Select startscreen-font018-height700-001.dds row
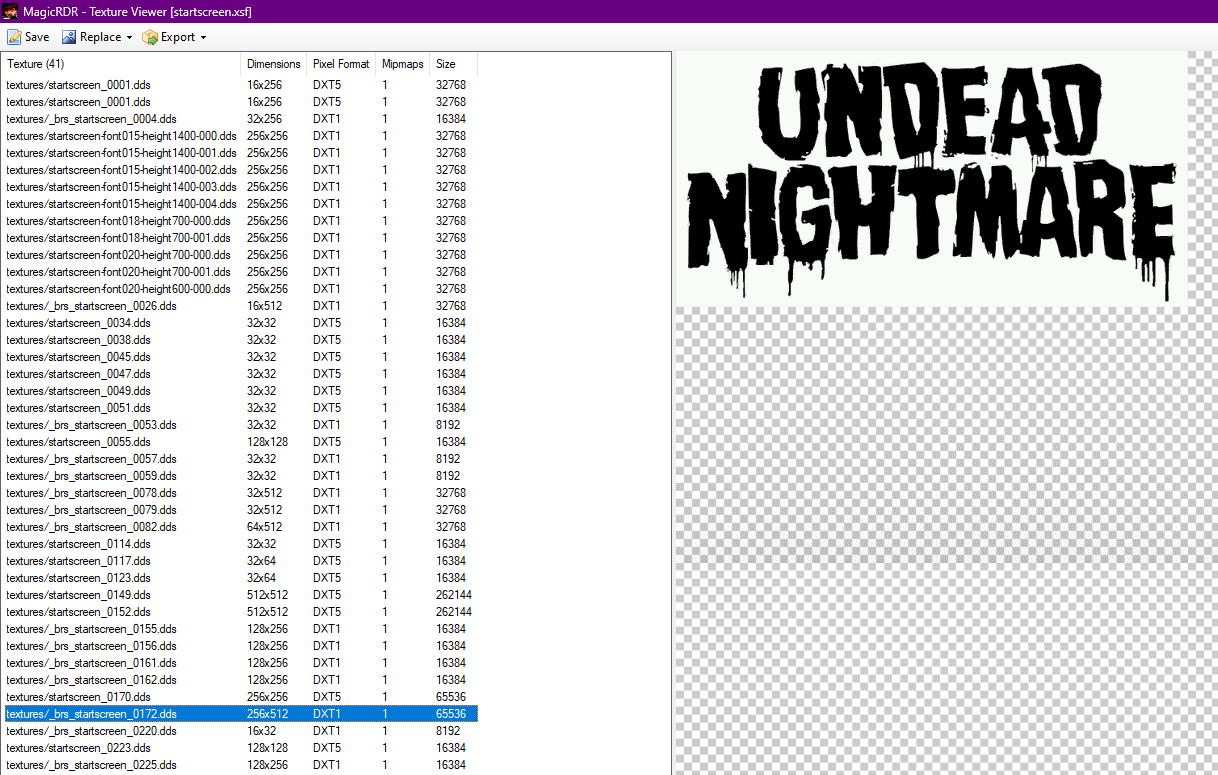This screenshot has width=1218, height=775. (240, 237)
